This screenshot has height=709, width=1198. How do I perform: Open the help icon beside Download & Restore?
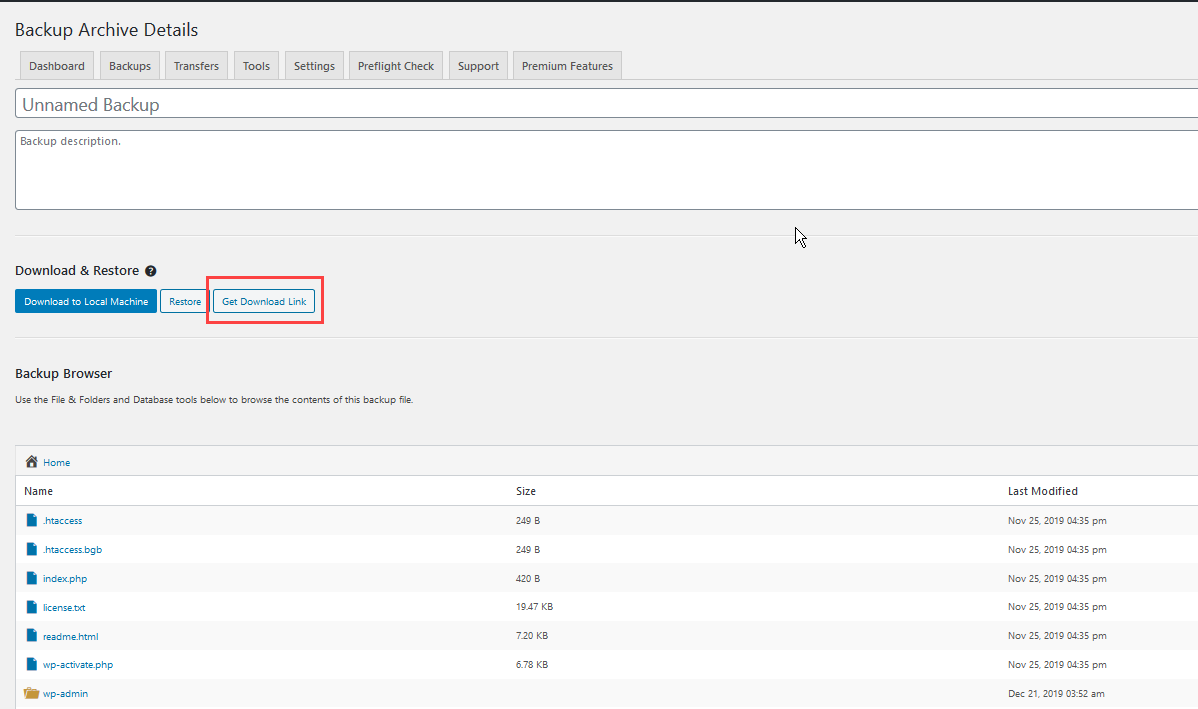tap(150, 270)
